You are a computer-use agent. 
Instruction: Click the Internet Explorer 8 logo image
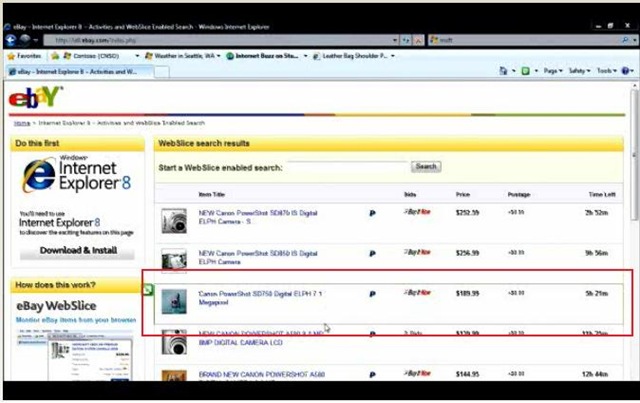(x=77, y=174)
